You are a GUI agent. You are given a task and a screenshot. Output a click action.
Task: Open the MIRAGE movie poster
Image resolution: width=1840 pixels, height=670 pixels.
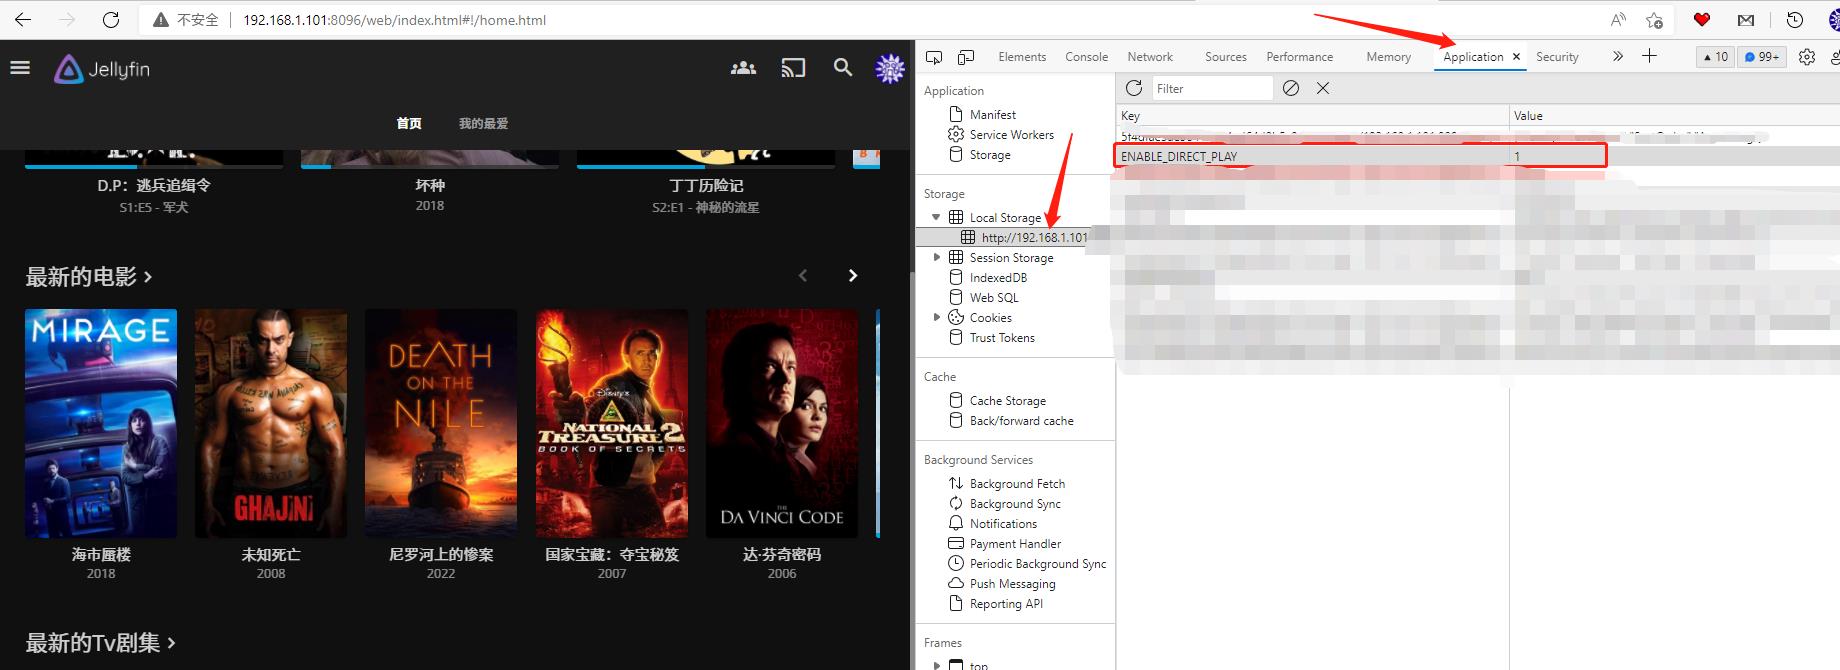point(101,423)
